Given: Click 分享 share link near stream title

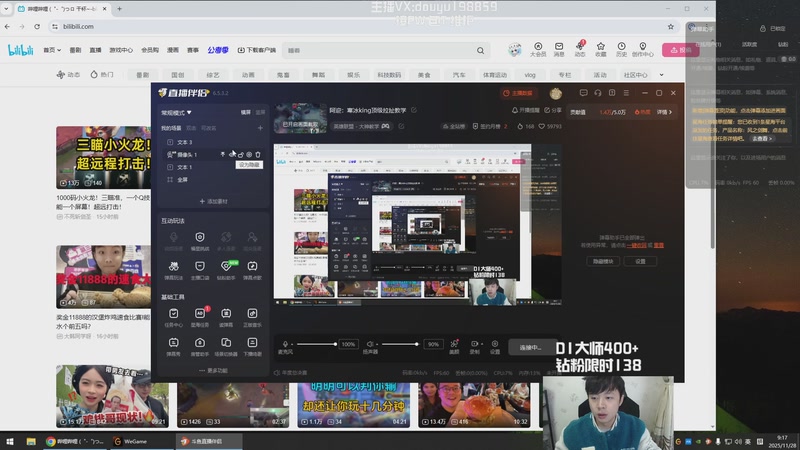Looking at the screenshot, I should [x=553, y=110].
